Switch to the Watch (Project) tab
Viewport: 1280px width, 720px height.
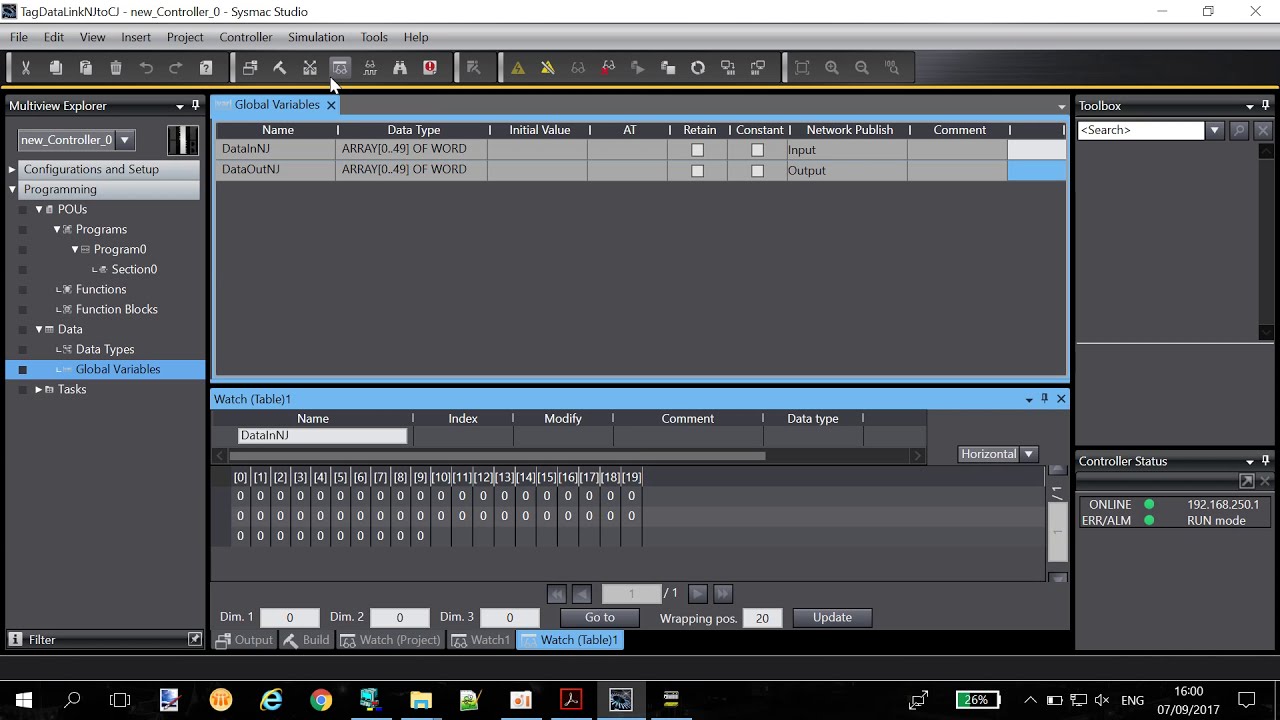click(390, 640)
